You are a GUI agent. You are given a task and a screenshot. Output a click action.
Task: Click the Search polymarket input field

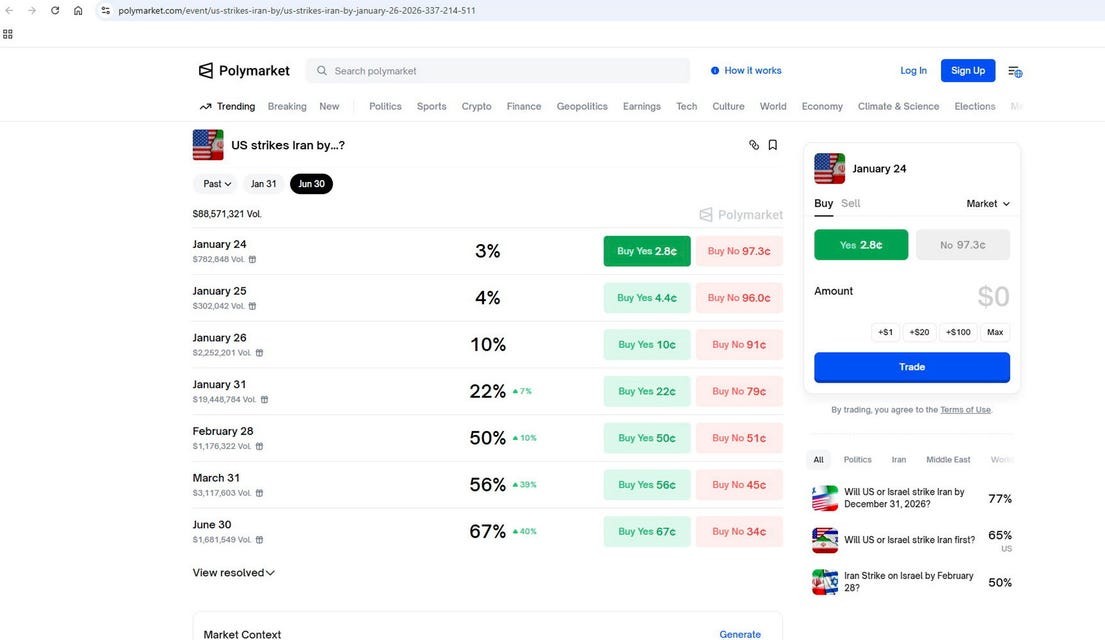[500, 71]
